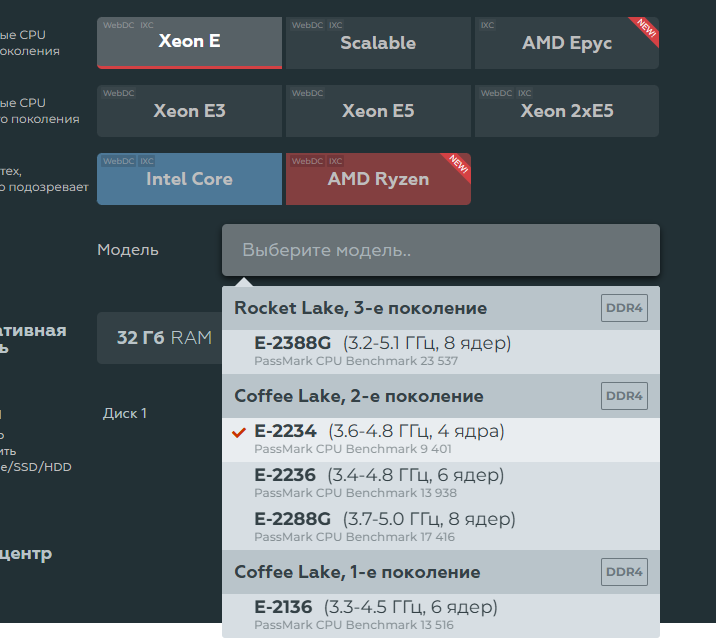Screen dimensions: 716x640
Task: Click the 'Модель' field label
Action: coord(127,250)
